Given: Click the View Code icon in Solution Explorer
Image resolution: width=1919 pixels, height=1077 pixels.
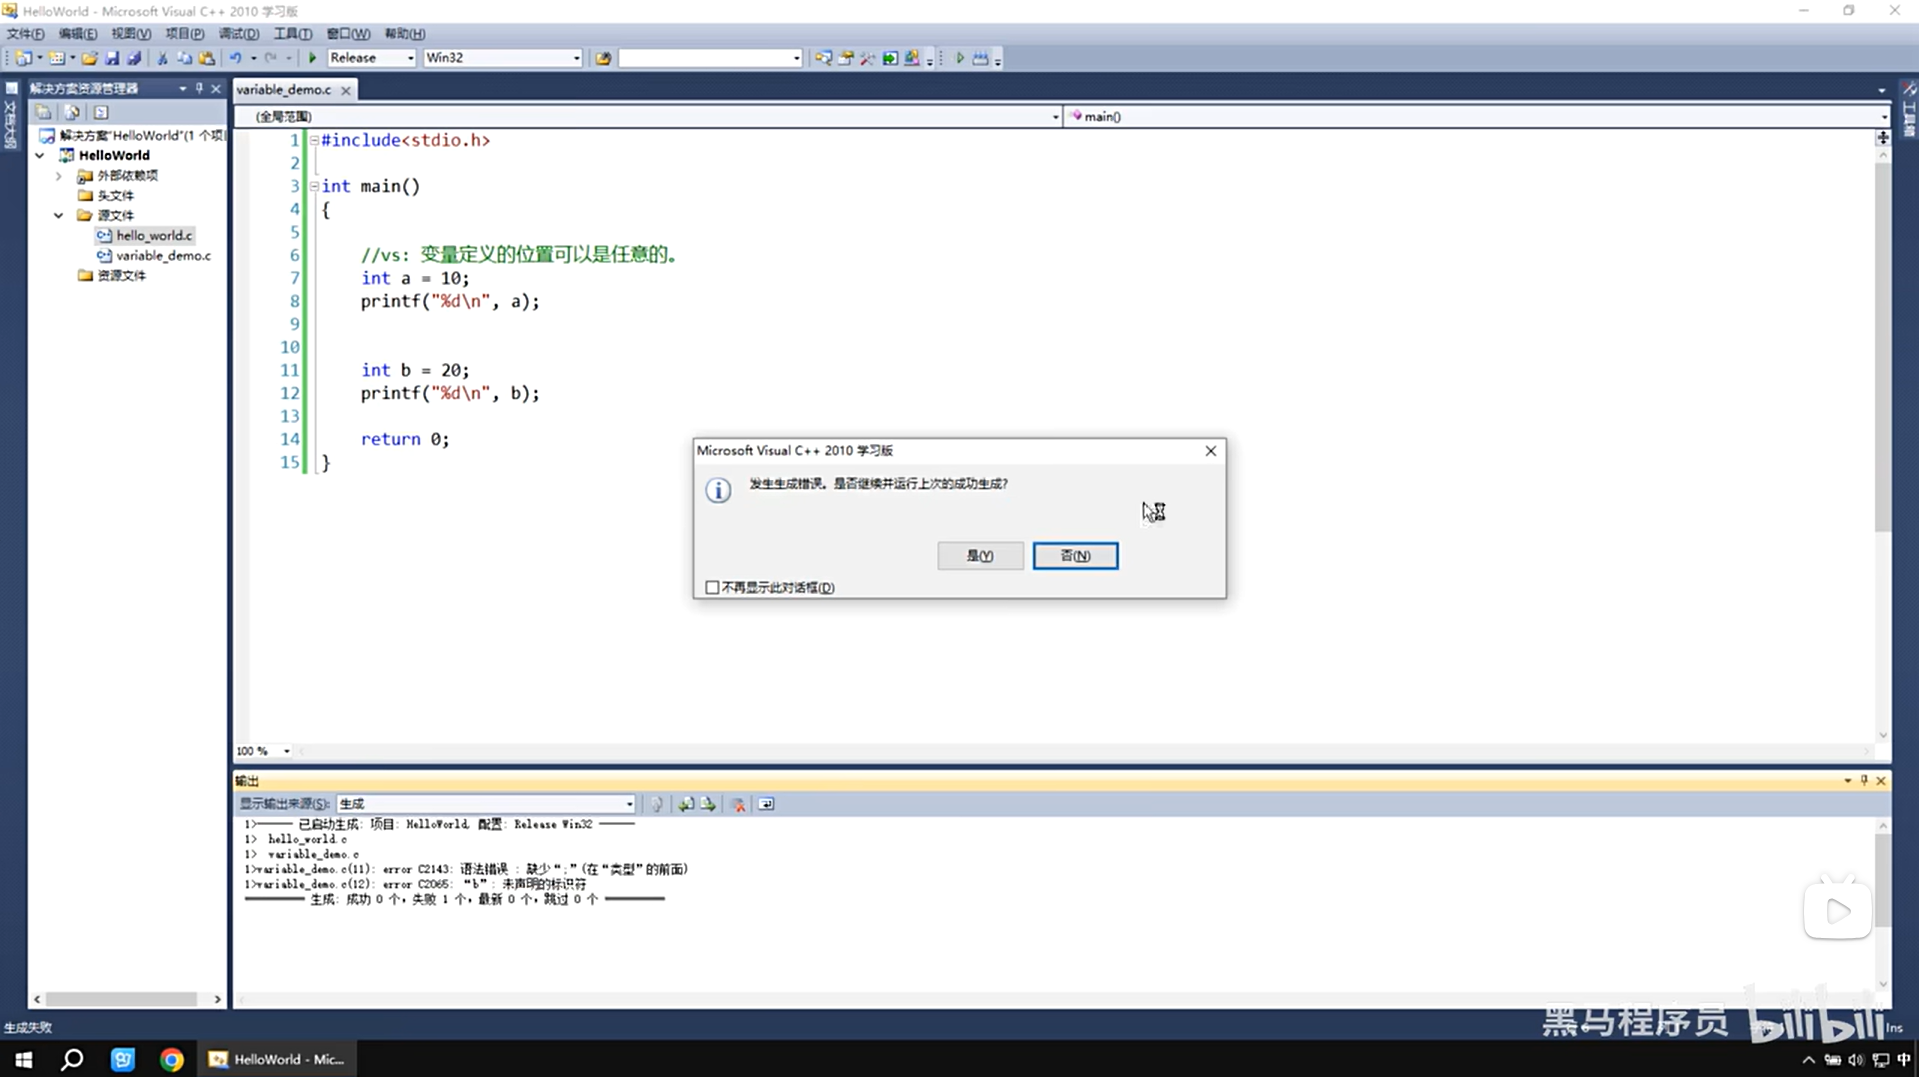Looking at the screenshot, I should coord(101,112).
